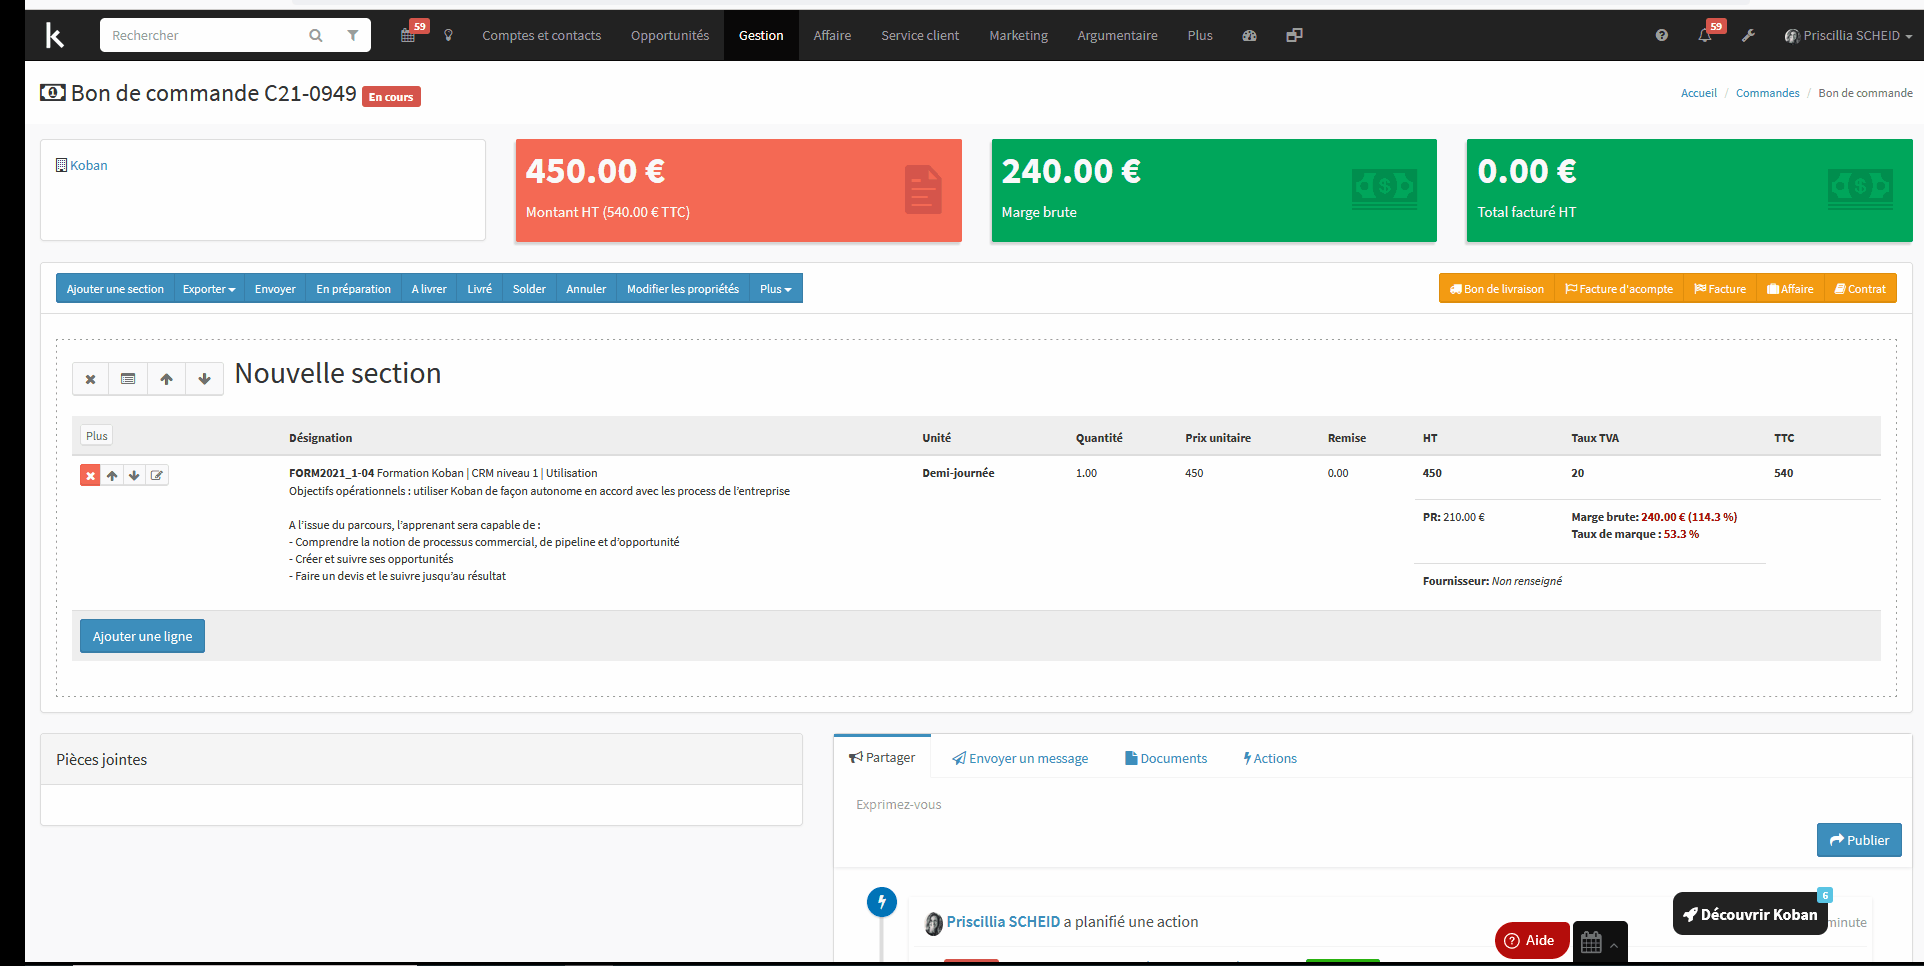Click the wrench settings icon
Viewport: 1924px width, 966px height.
pyautogui.click(x=1748, y=35)
